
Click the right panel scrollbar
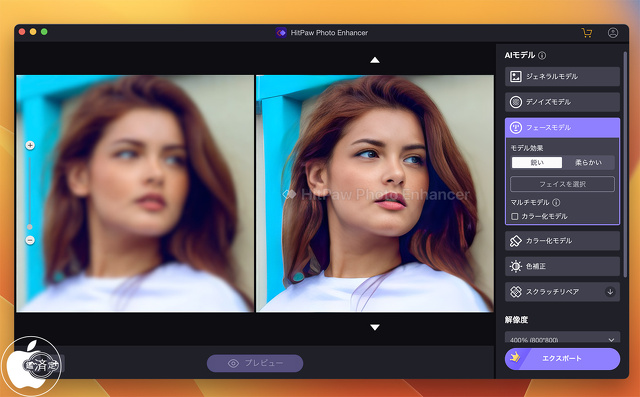click(625, 163)
